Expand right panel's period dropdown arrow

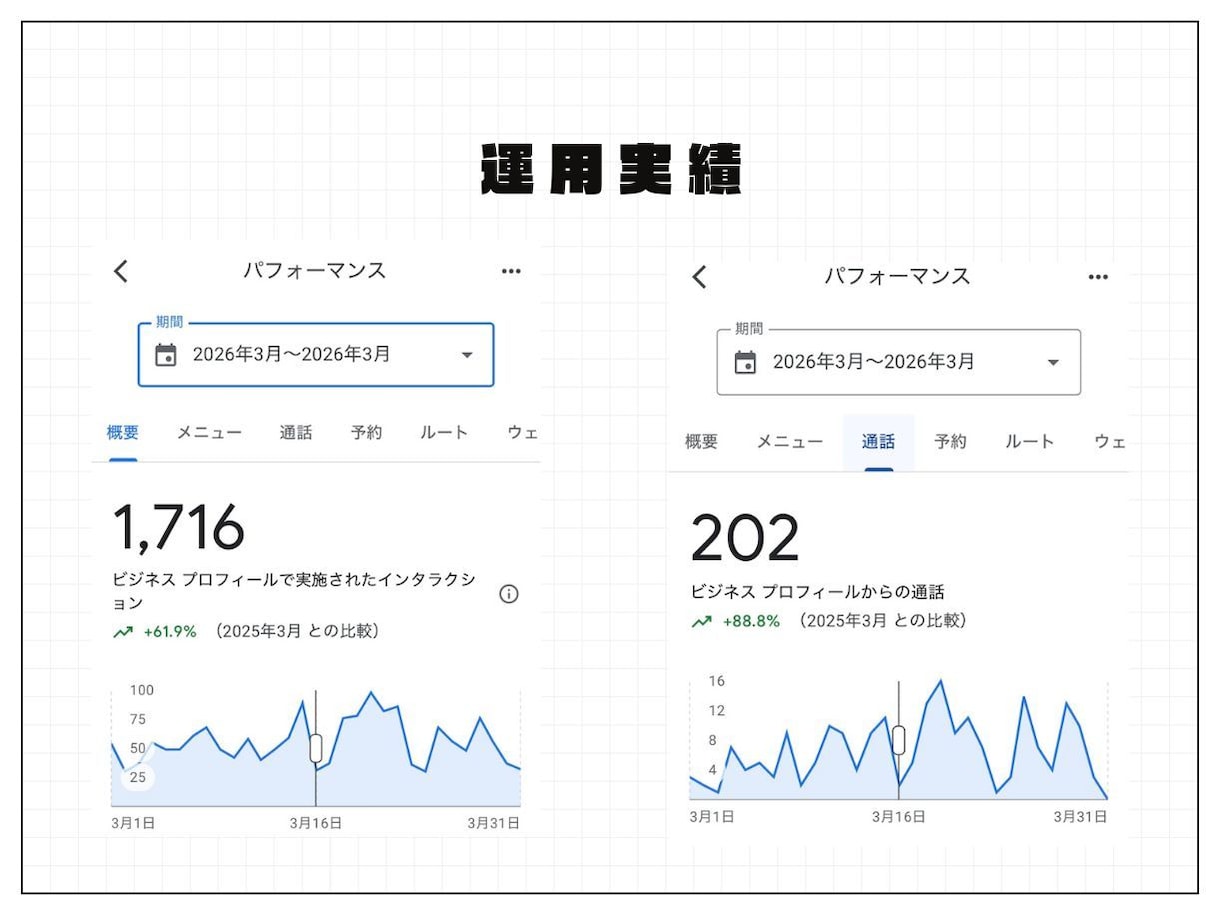[x=1052, y=362]
